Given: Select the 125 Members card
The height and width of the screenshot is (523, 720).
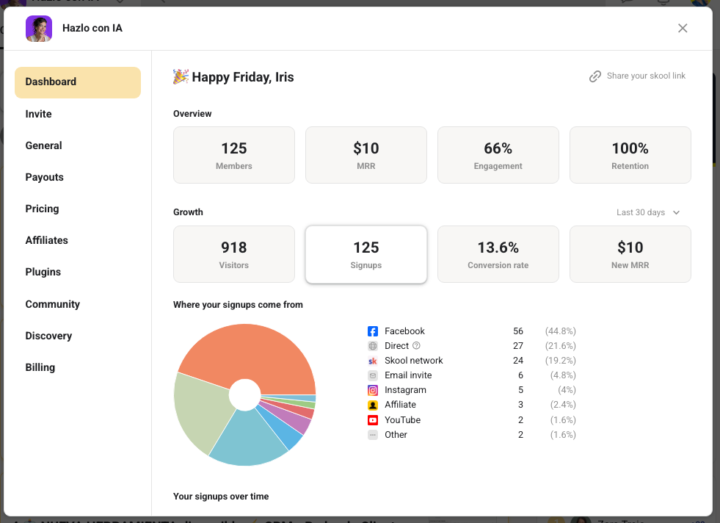Looking at the screenshot, I should 234,155.
